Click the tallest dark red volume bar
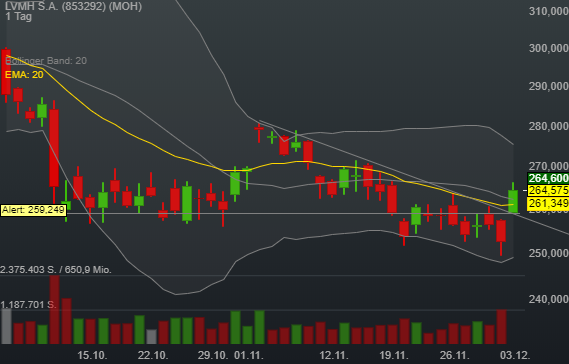 [x=54, y=310]
